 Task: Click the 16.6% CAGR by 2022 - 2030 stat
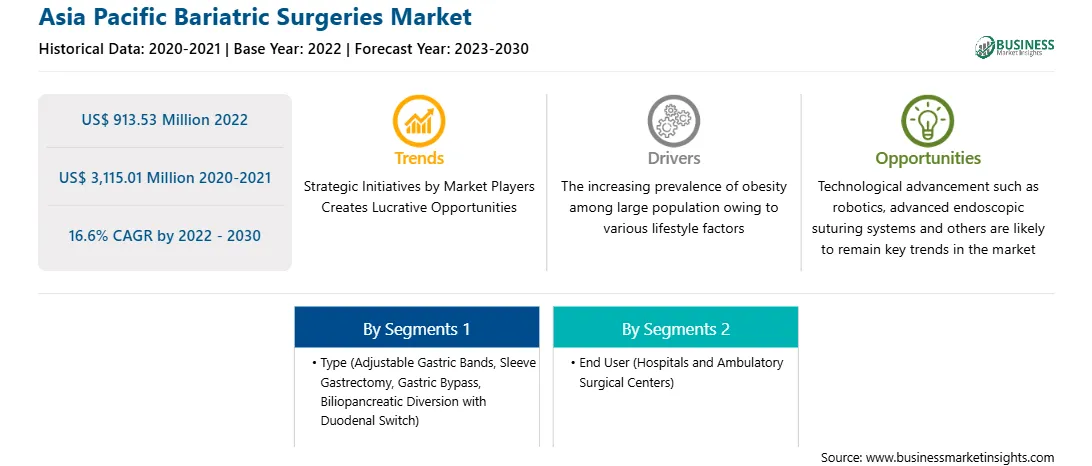[x=164, y=235]
